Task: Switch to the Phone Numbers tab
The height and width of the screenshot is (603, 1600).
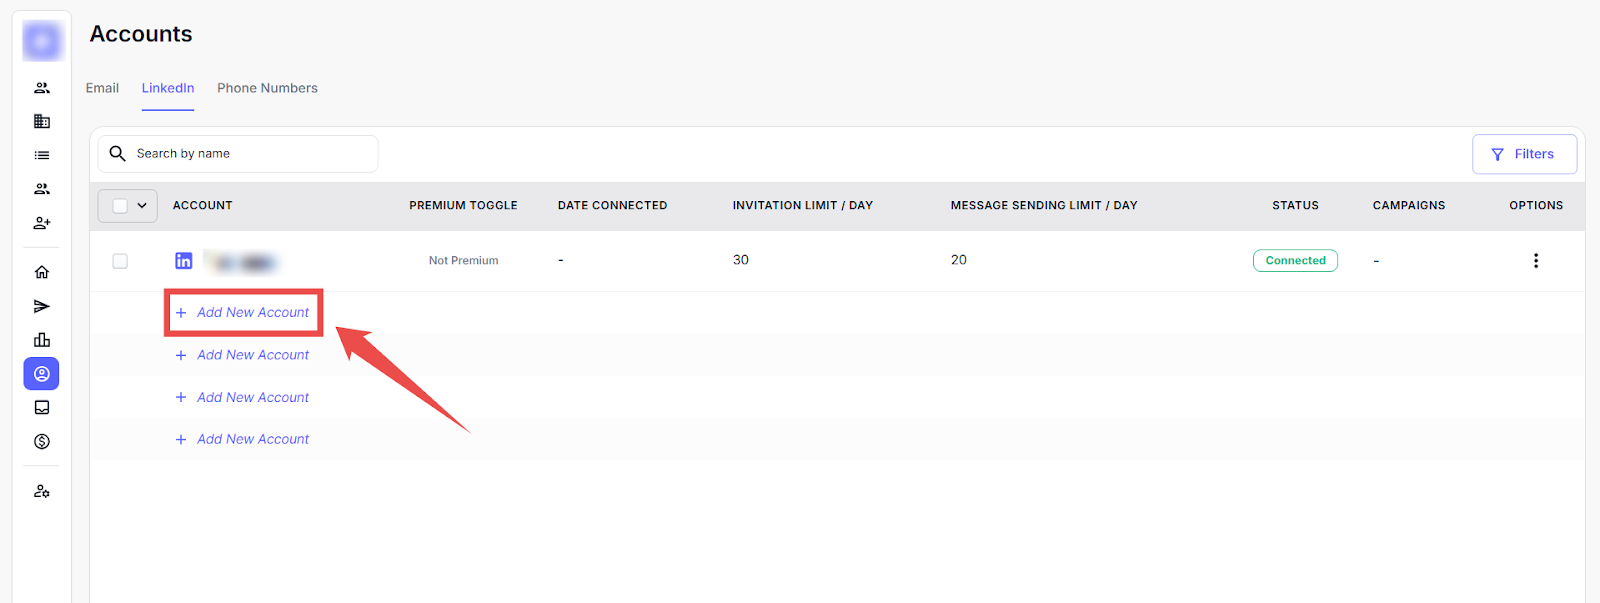Action: pyautogui.click(x=267, y=88)
